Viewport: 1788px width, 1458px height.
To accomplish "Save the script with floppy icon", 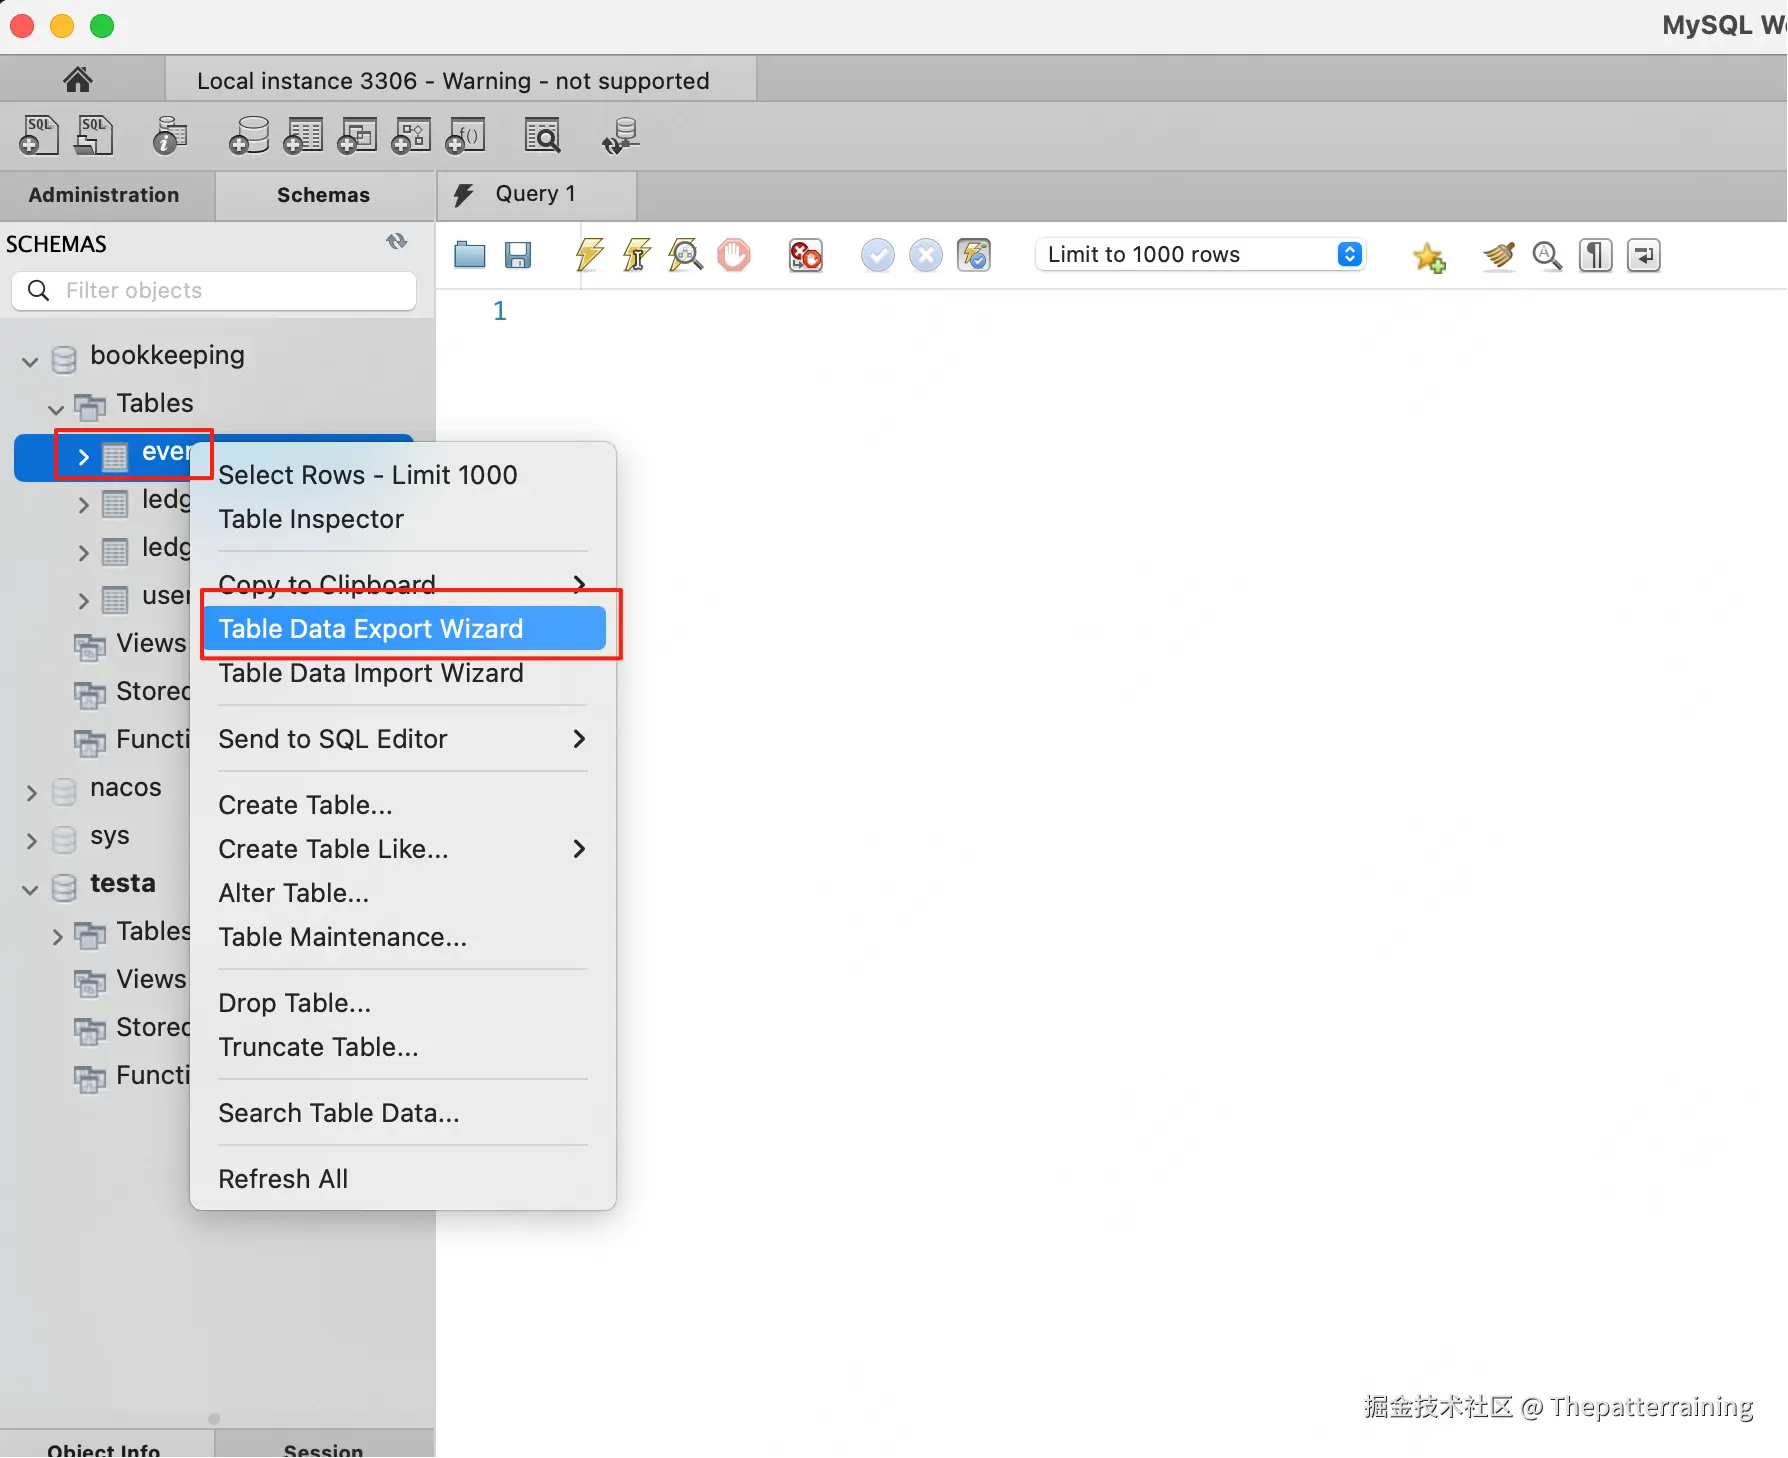I will [518, 255].
